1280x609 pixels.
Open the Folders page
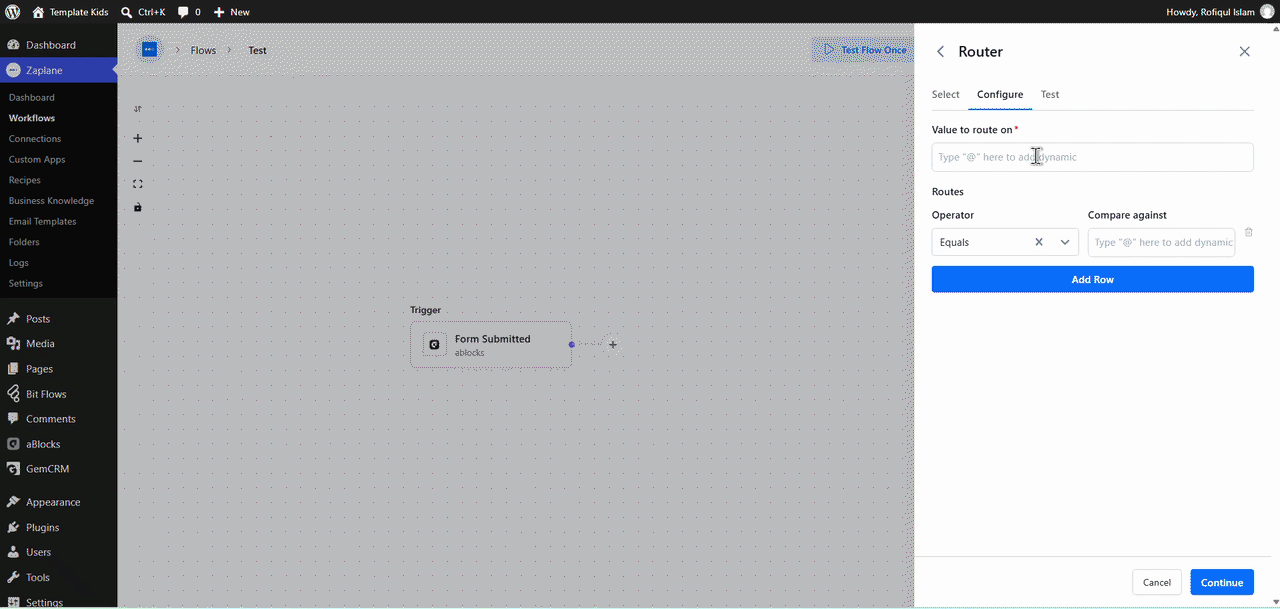tap(24, 242)
